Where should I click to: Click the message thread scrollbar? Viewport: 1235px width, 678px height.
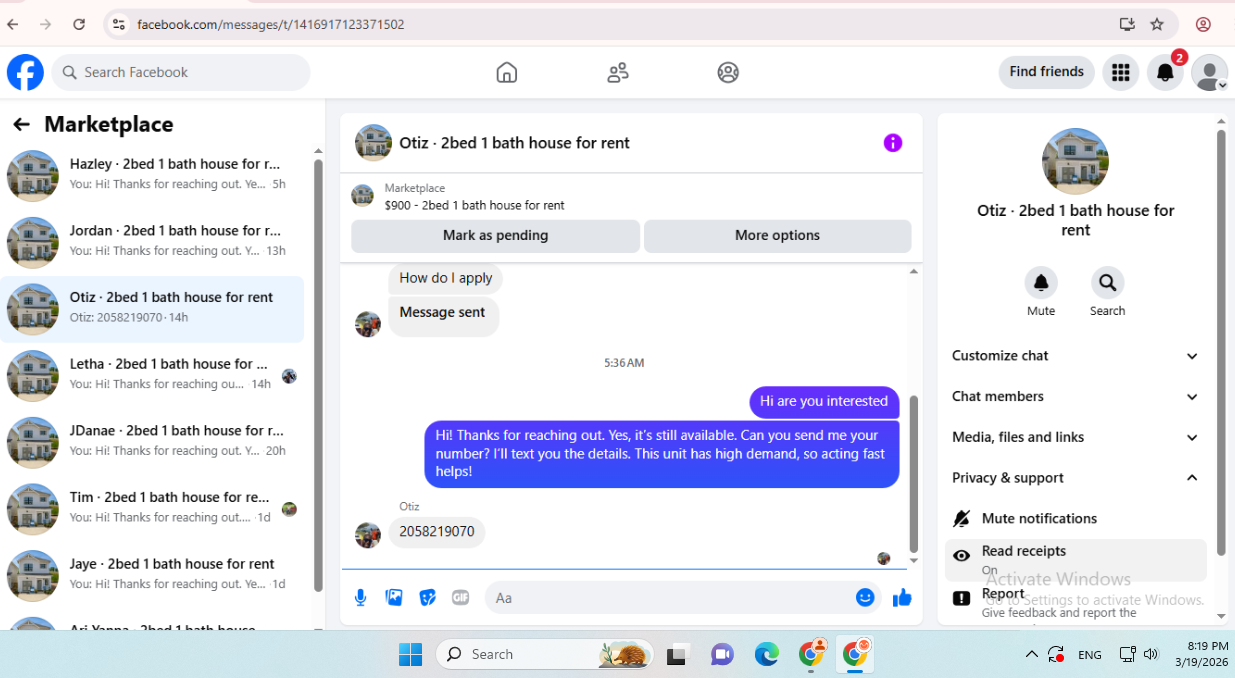pyautogui.click(x=913, y=475)
